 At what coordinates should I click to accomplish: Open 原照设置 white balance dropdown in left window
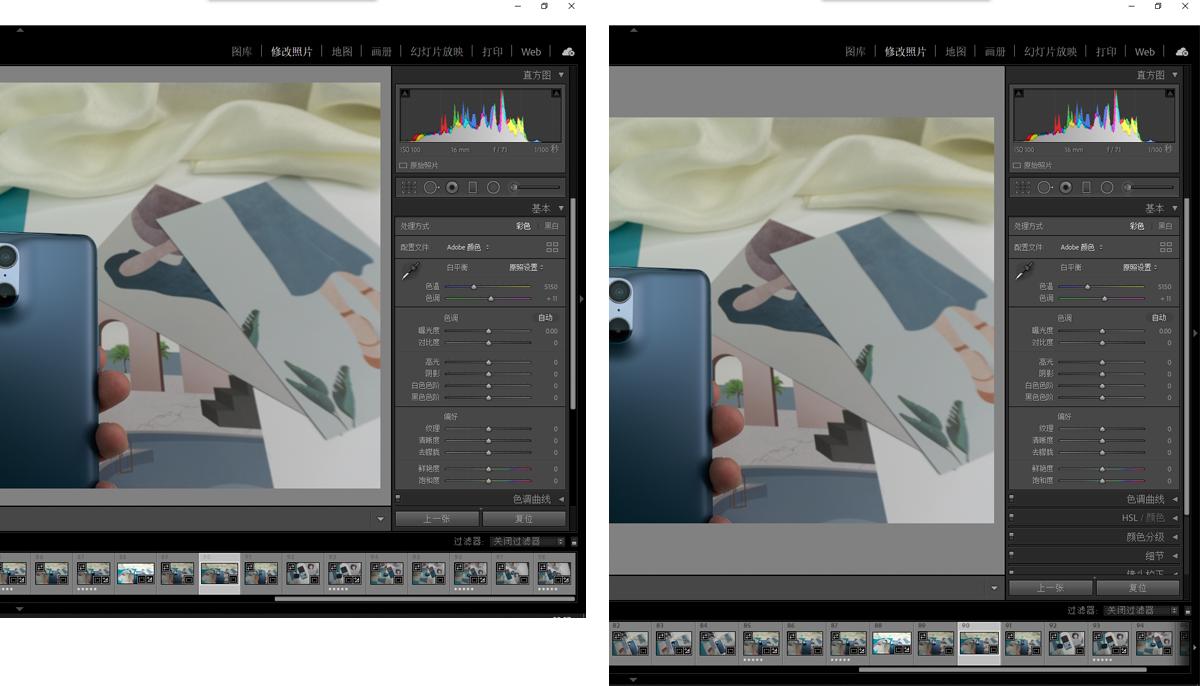tap(527, 267)
